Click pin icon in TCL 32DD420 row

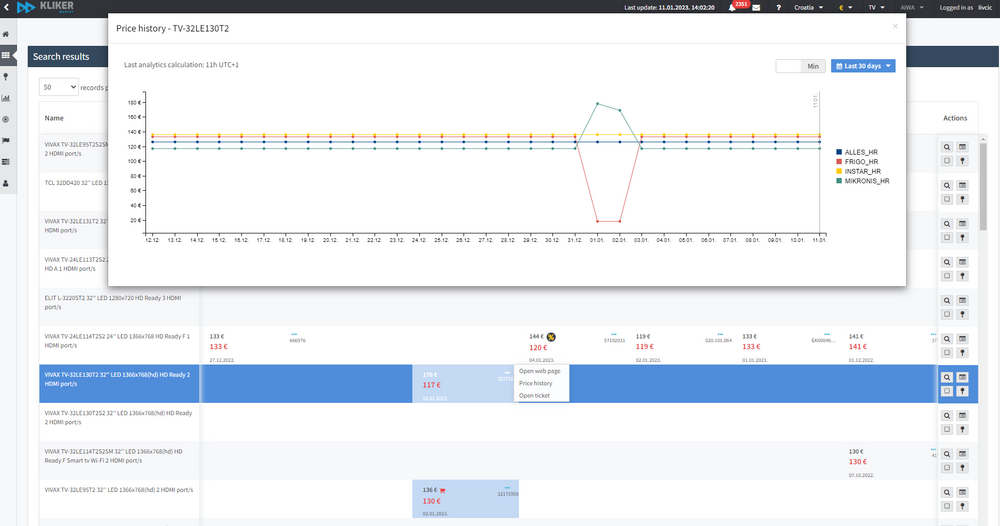pyautogui.click(x=962, y=200)
